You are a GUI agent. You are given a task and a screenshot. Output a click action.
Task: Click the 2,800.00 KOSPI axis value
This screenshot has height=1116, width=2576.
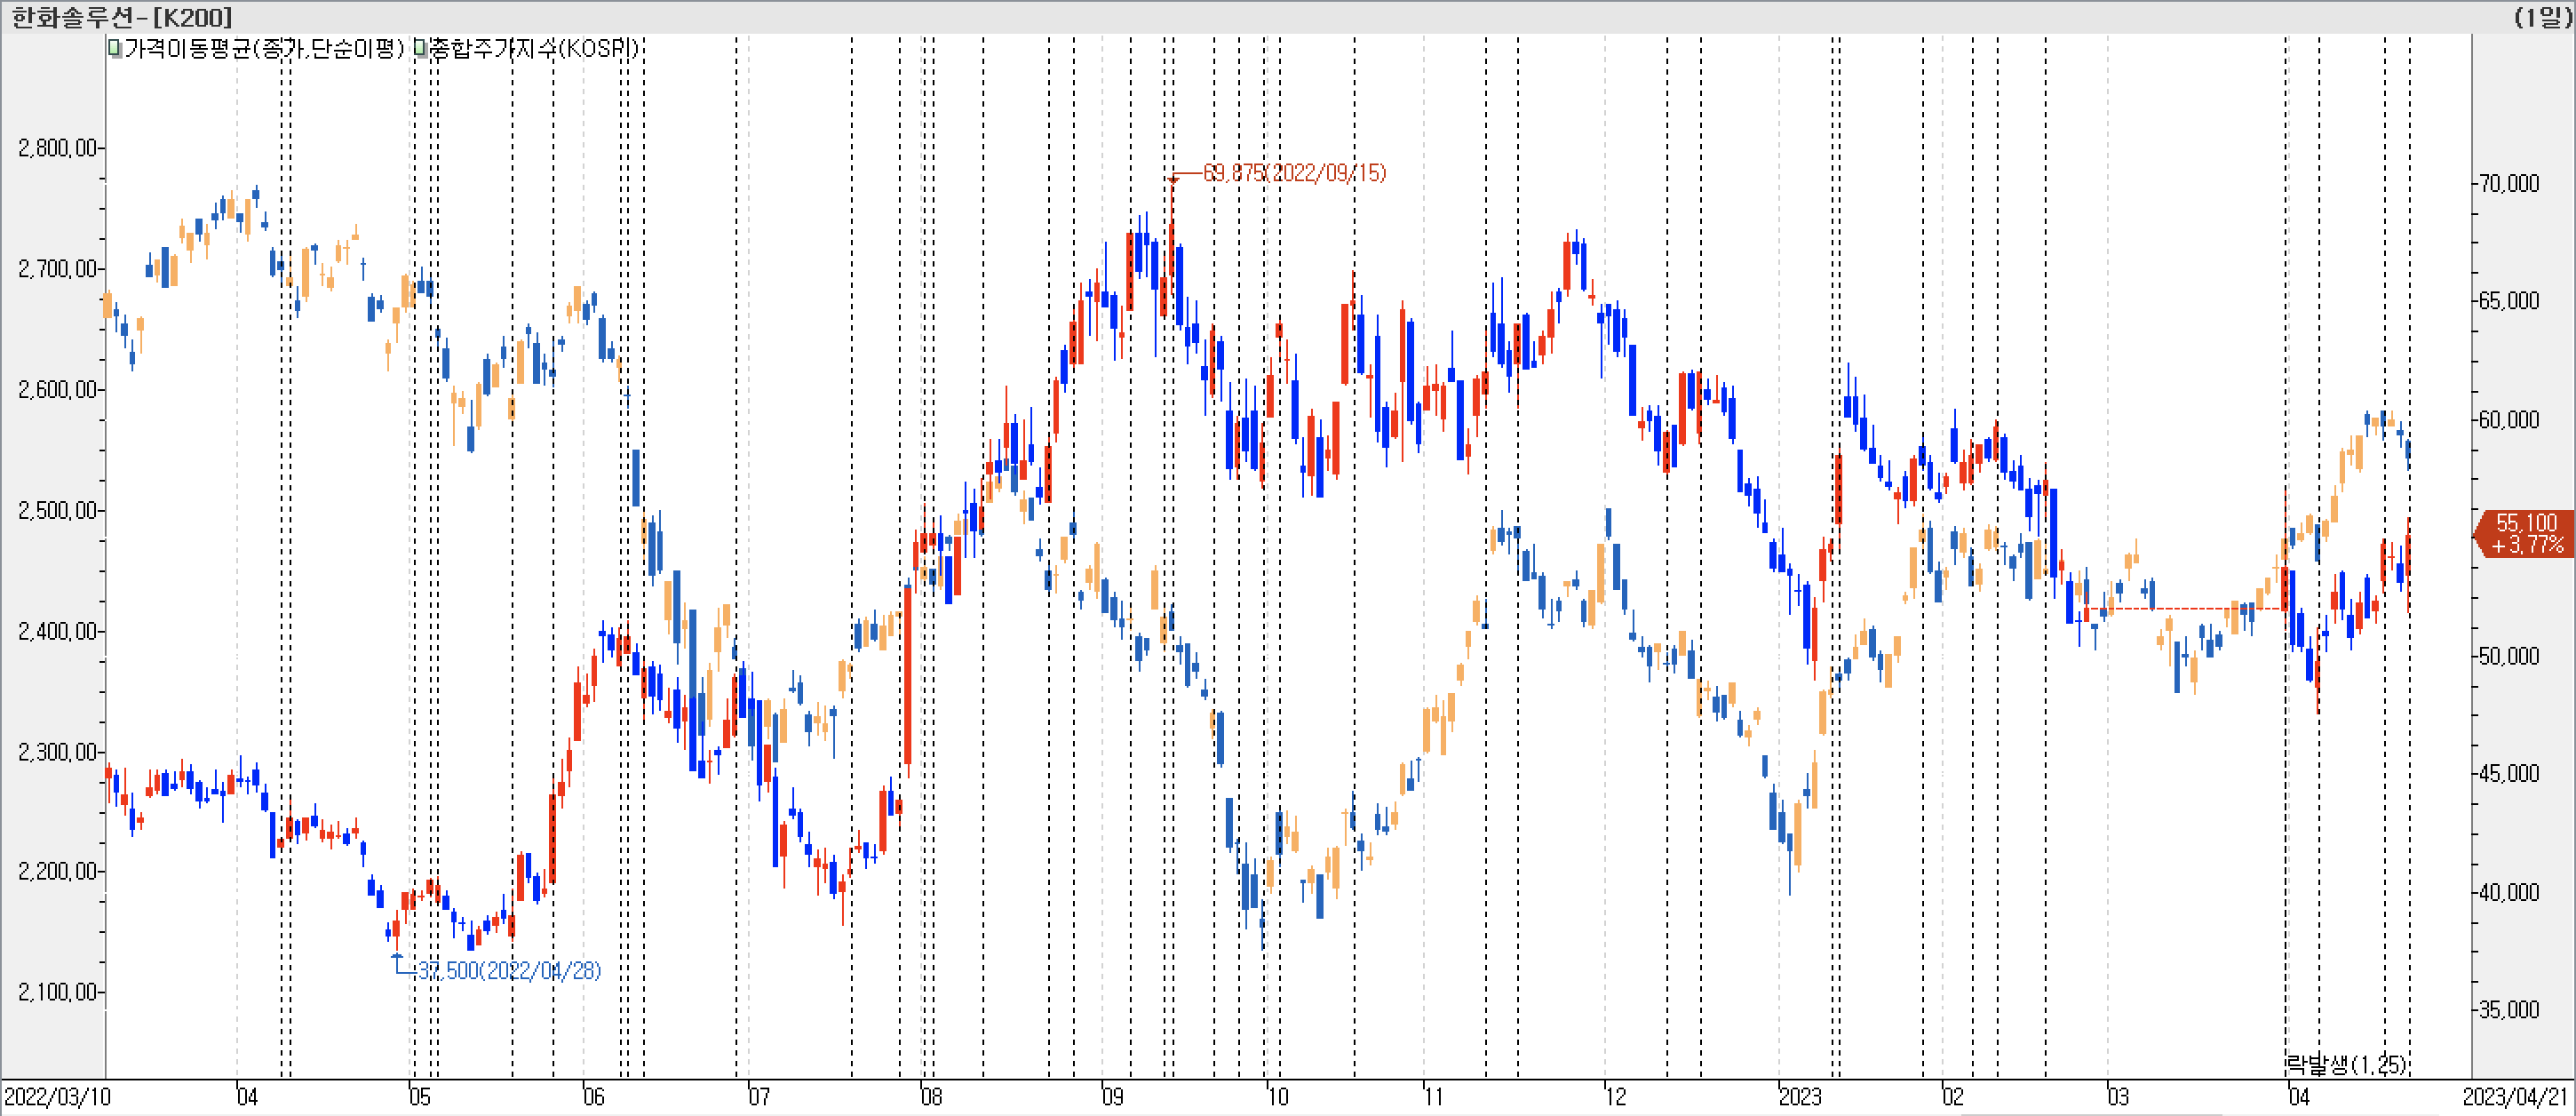58,148
